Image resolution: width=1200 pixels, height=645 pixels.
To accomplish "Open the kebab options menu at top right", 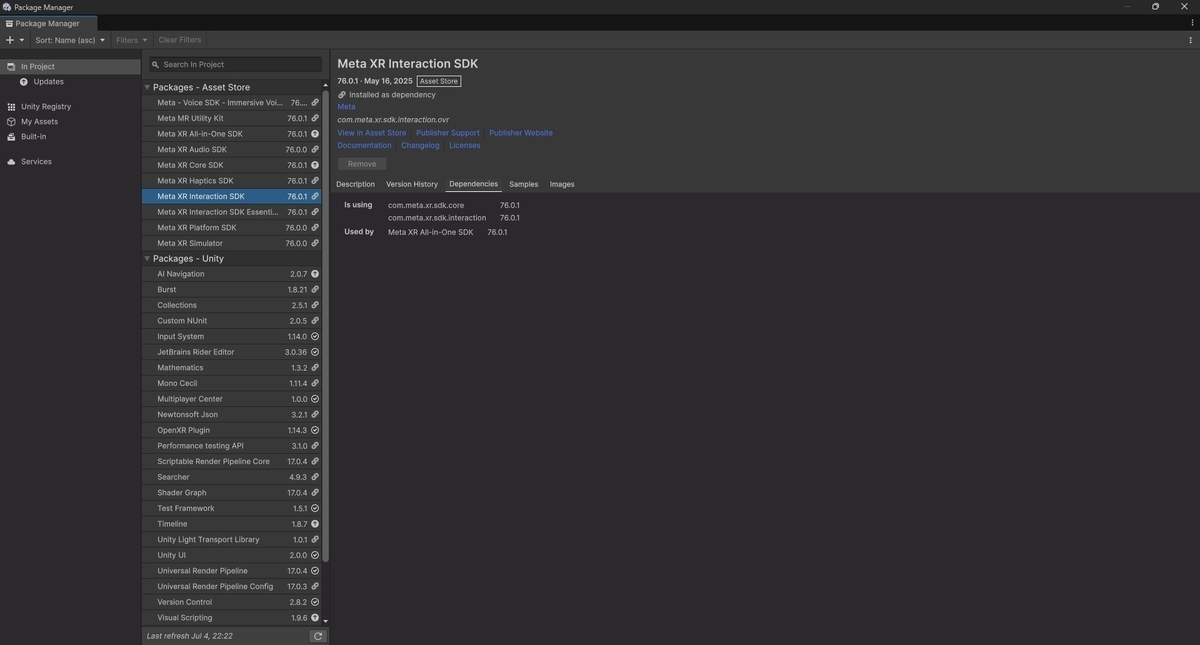I will [1190, 40].
